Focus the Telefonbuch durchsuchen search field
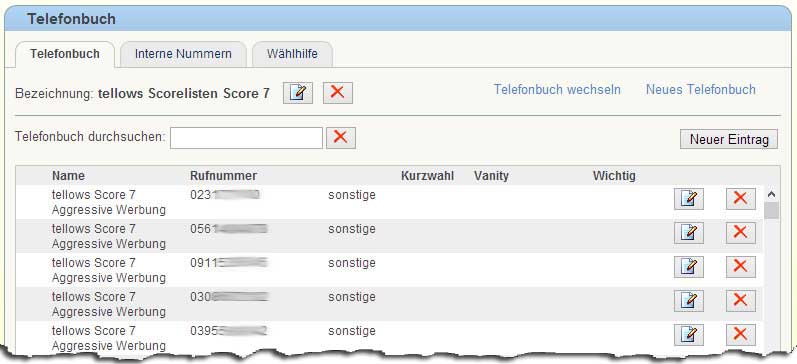Viewport: 797px width, 364px height. tap(247, 138)
